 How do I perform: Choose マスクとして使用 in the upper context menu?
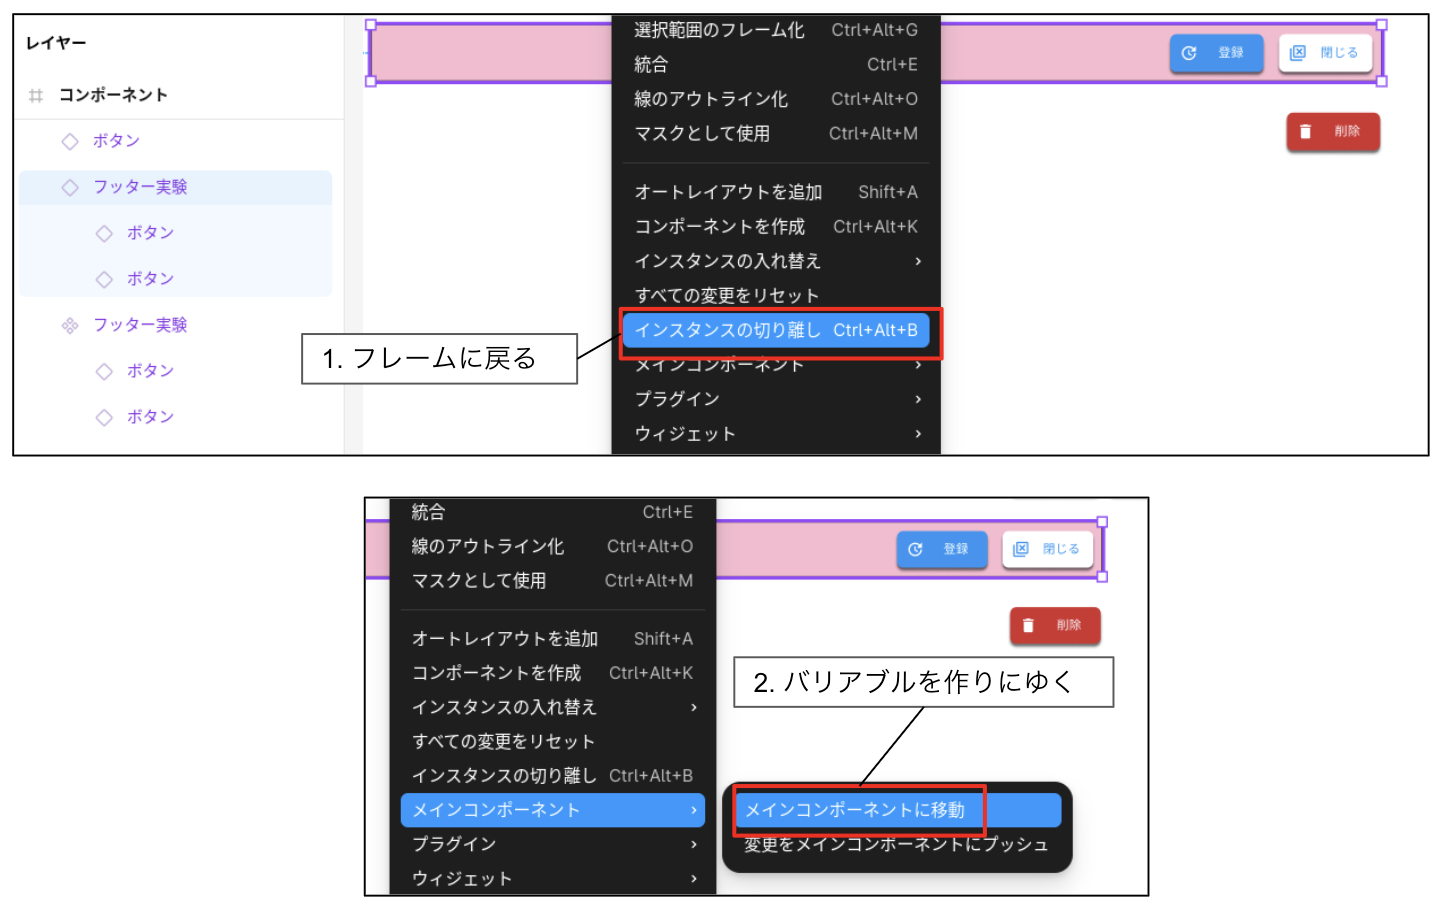[776, 134]
